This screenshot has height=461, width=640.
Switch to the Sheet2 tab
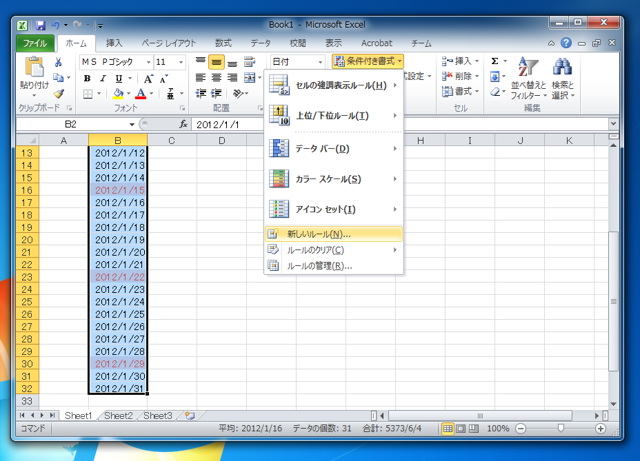(118, 416)
